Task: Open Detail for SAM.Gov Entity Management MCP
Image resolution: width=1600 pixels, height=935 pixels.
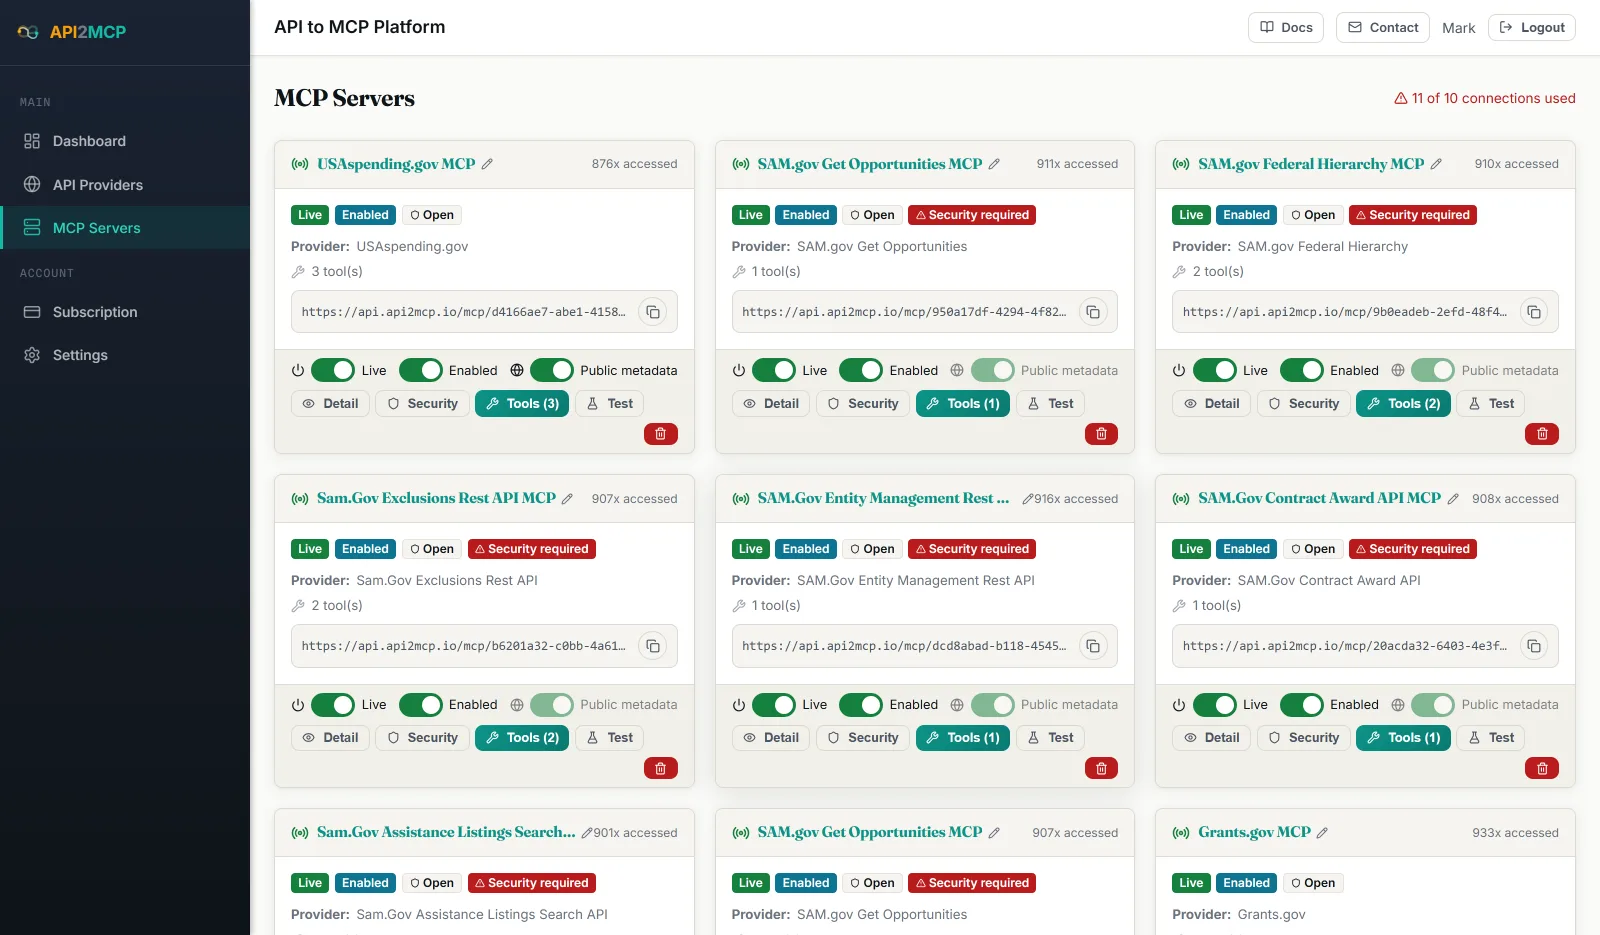Action: (x=771, y=738)
